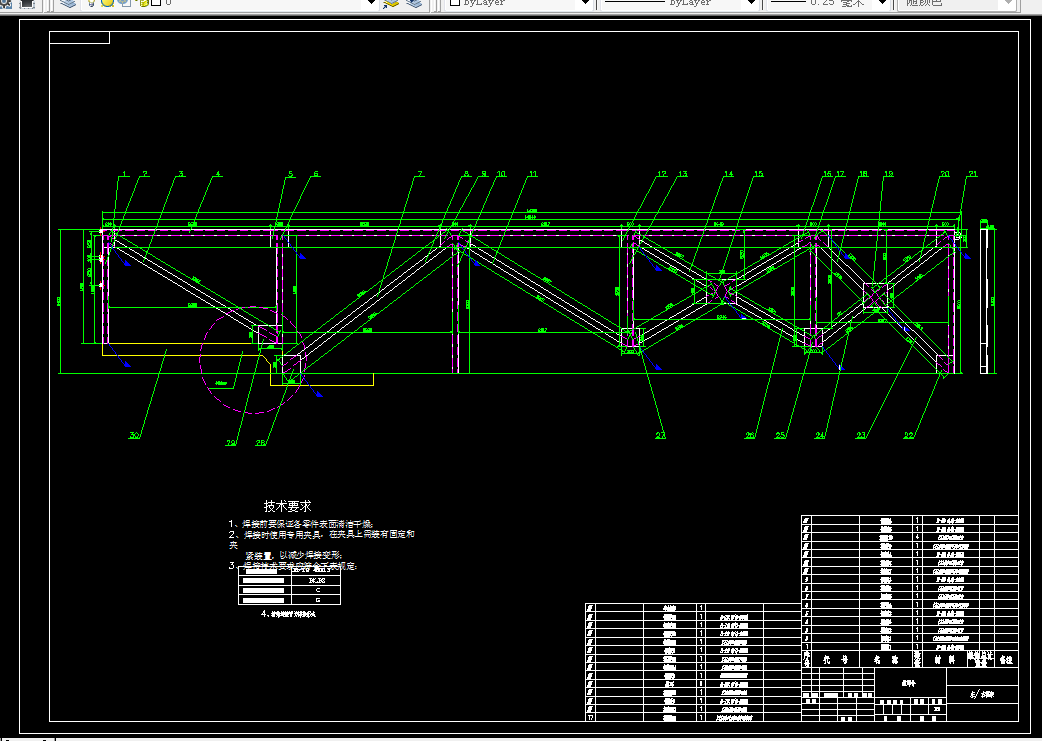Open the 0.25 lineweight dropdown arrow
1042x741 pixels.
[883, 3]
